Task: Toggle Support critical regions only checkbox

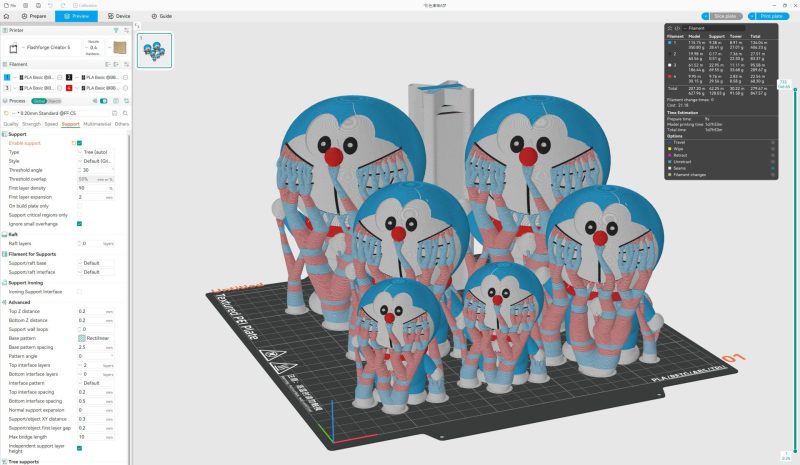Action: click(x=79, y=215)
